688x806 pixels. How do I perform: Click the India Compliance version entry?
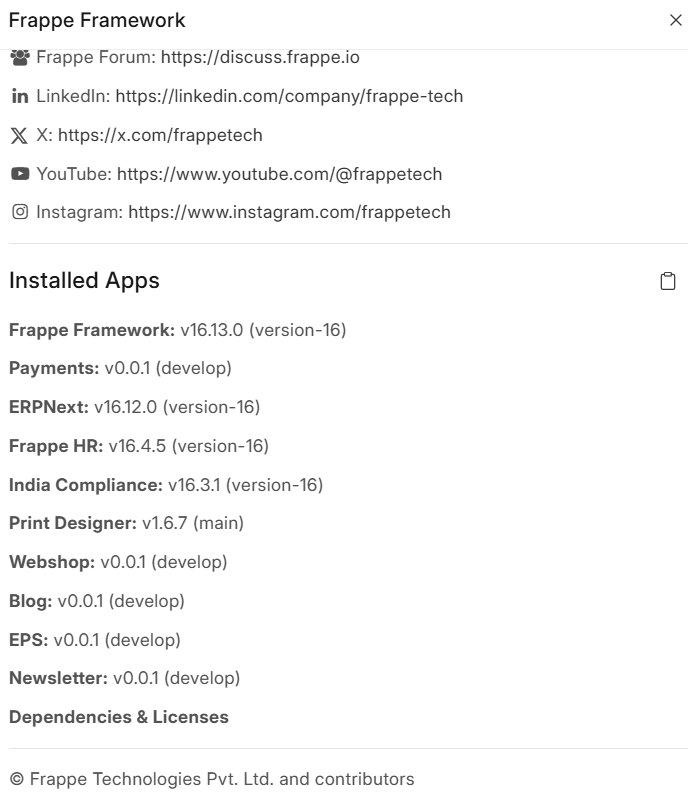click(x=165, y=485)
